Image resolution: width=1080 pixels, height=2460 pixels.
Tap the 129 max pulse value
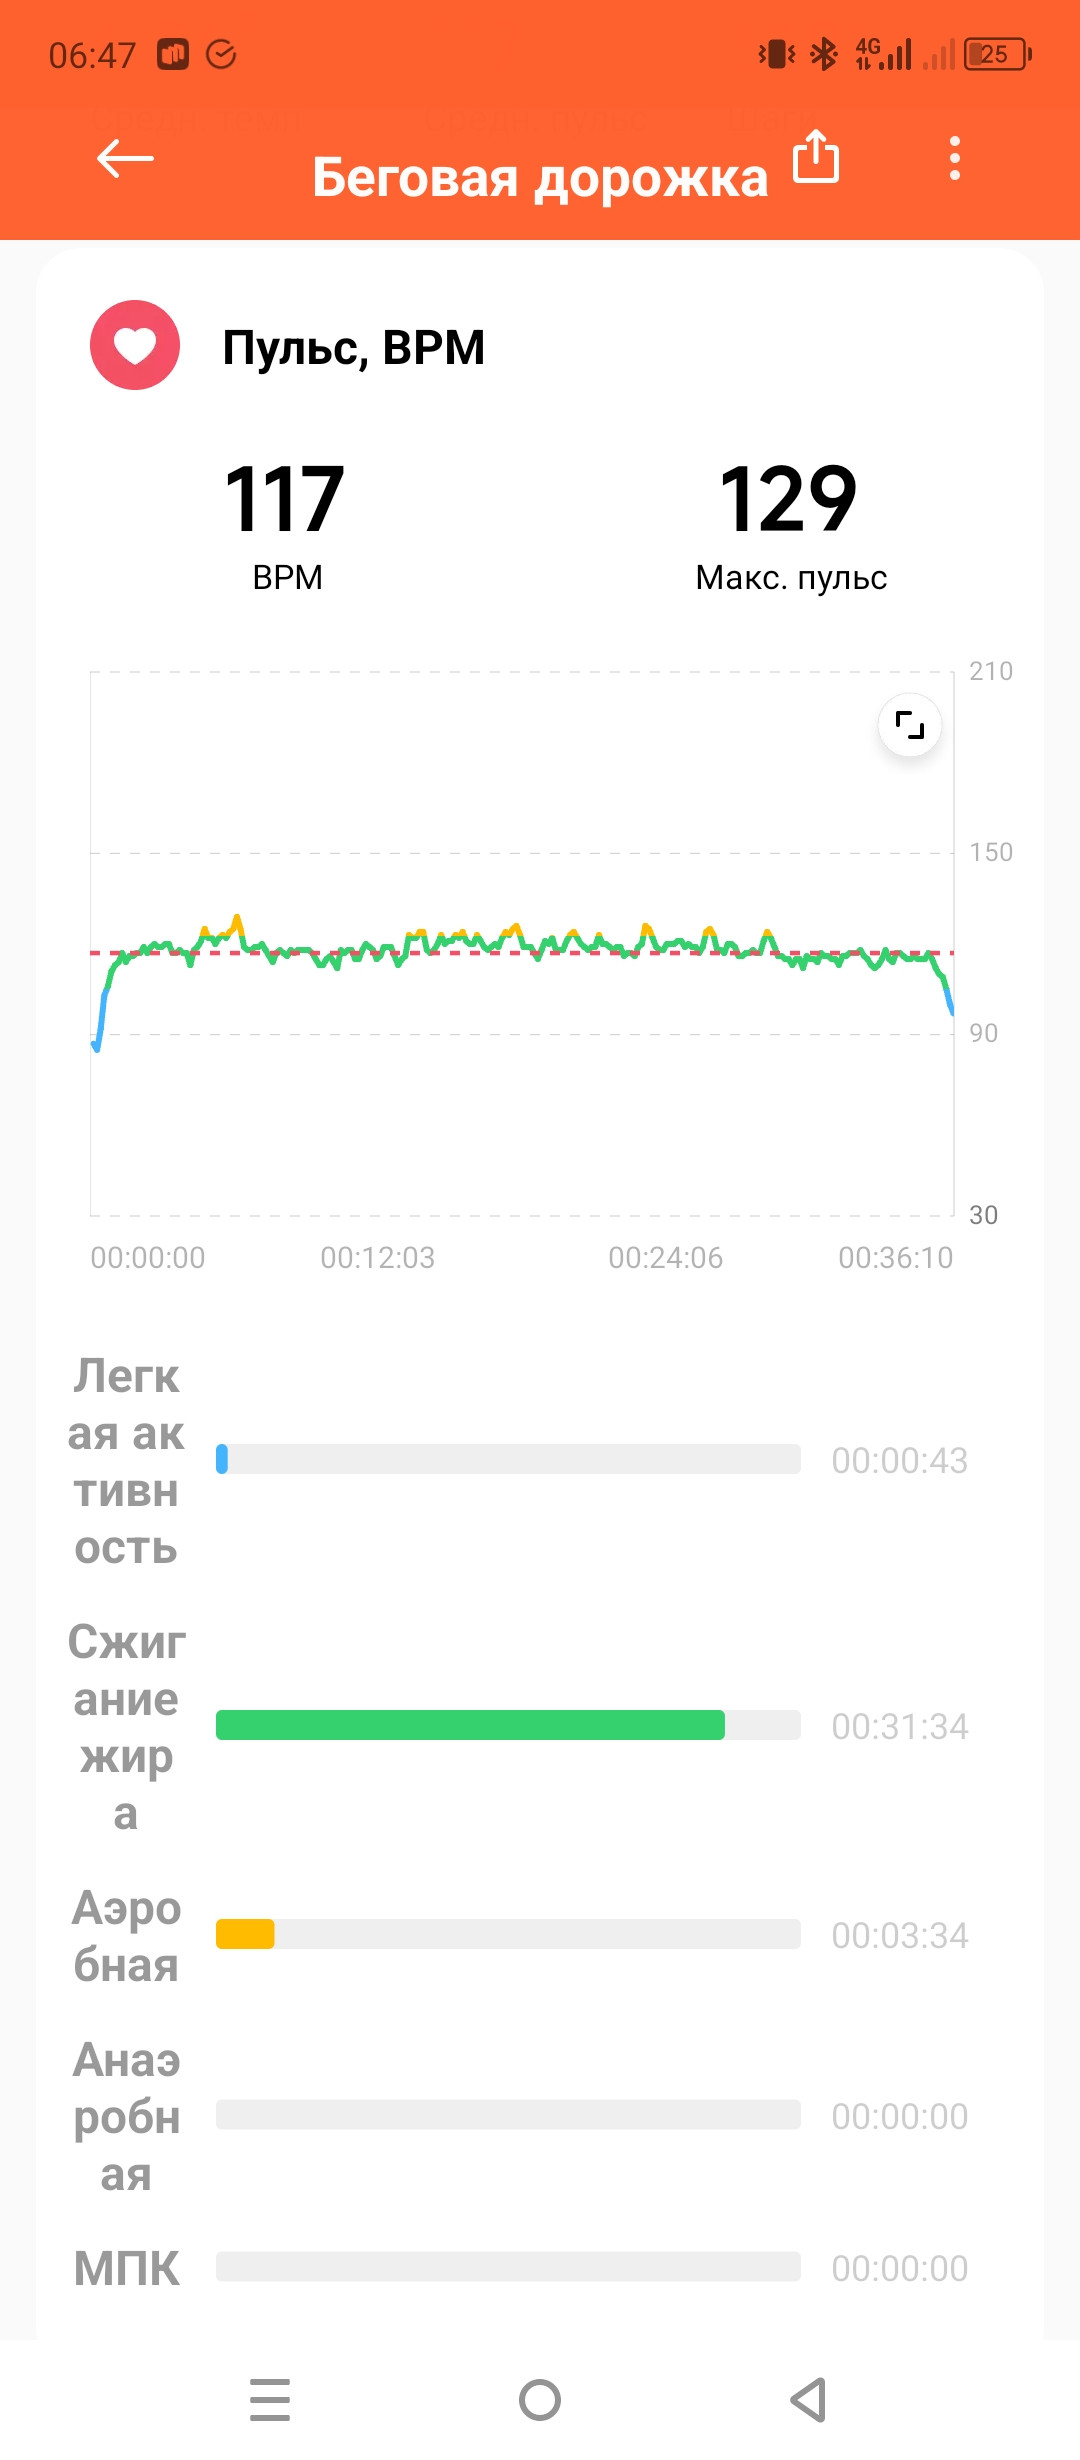789,499
